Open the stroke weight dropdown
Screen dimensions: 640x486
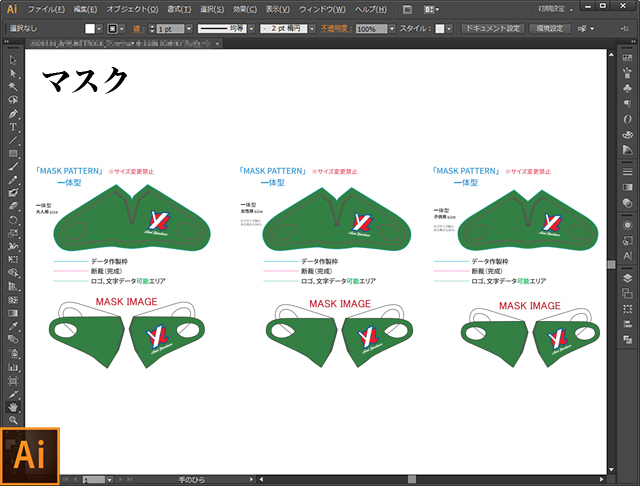pos(189,29)
